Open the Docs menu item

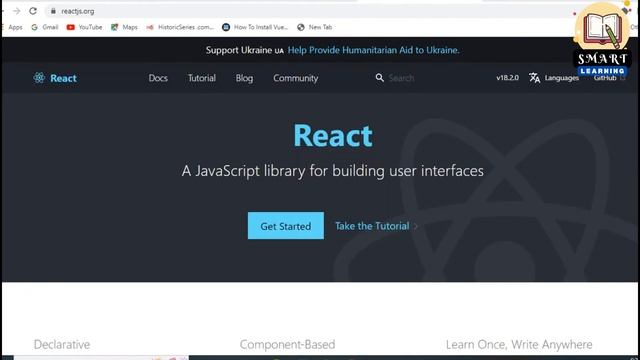pos(158,78)
